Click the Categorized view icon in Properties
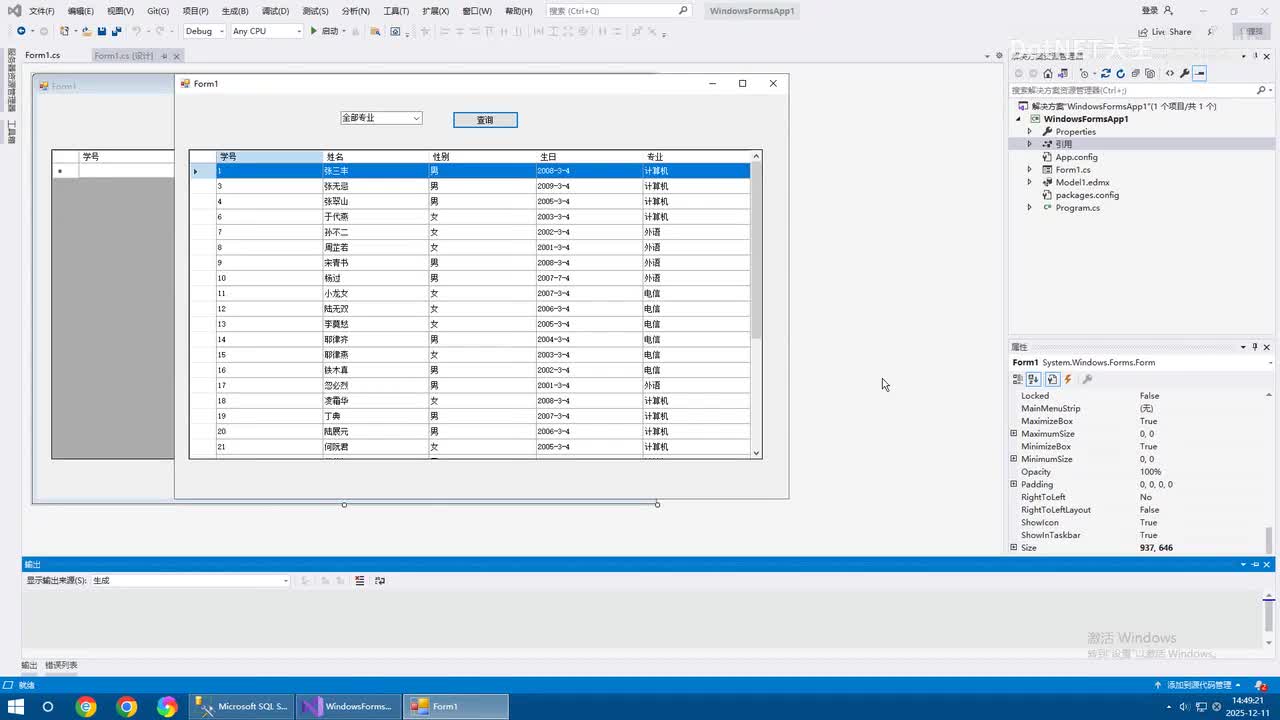The width and height of the screenshot is (1280, 720). [x=1018, y=379]
